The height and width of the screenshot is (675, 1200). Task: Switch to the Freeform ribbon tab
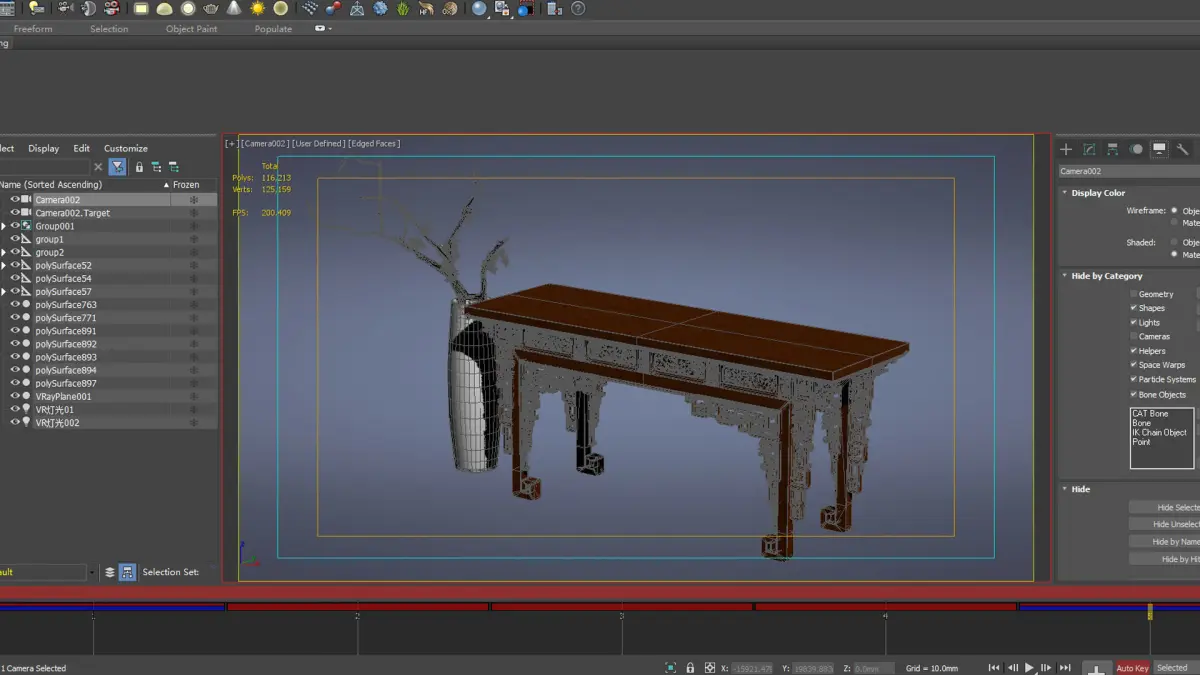[x=33, y=29]
